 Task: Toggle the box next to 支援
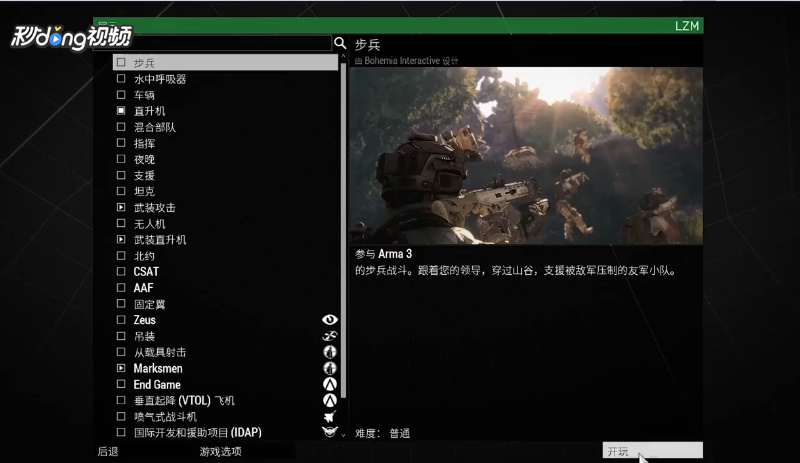(121, 175)
